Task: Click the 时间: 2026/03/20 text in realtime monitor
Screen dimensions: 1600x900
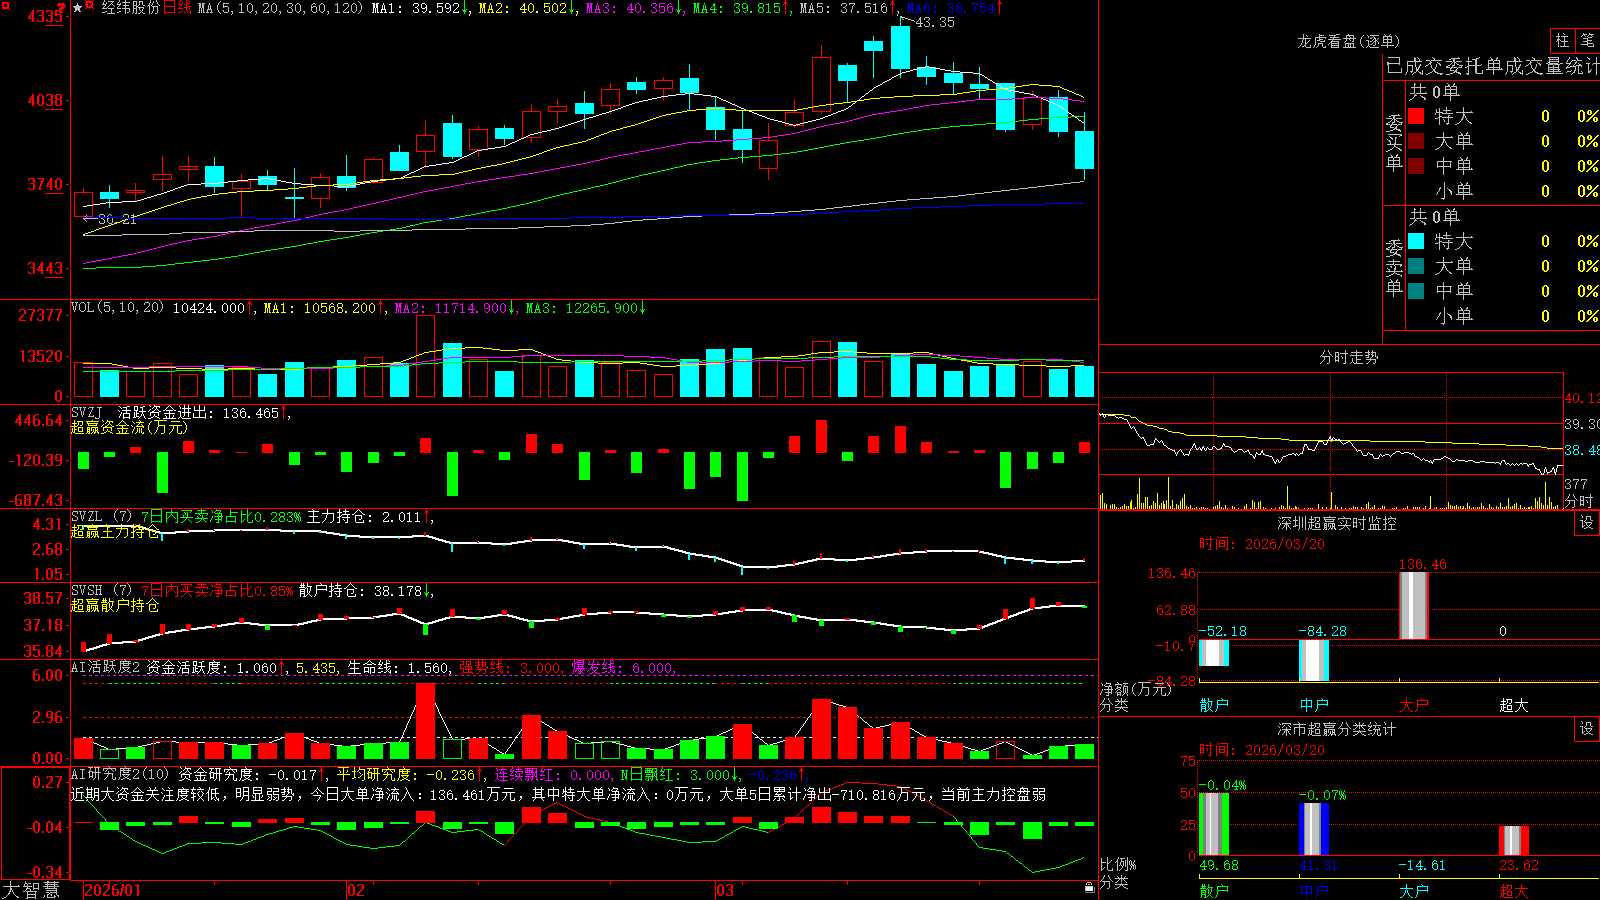Action: (1262, 544)
